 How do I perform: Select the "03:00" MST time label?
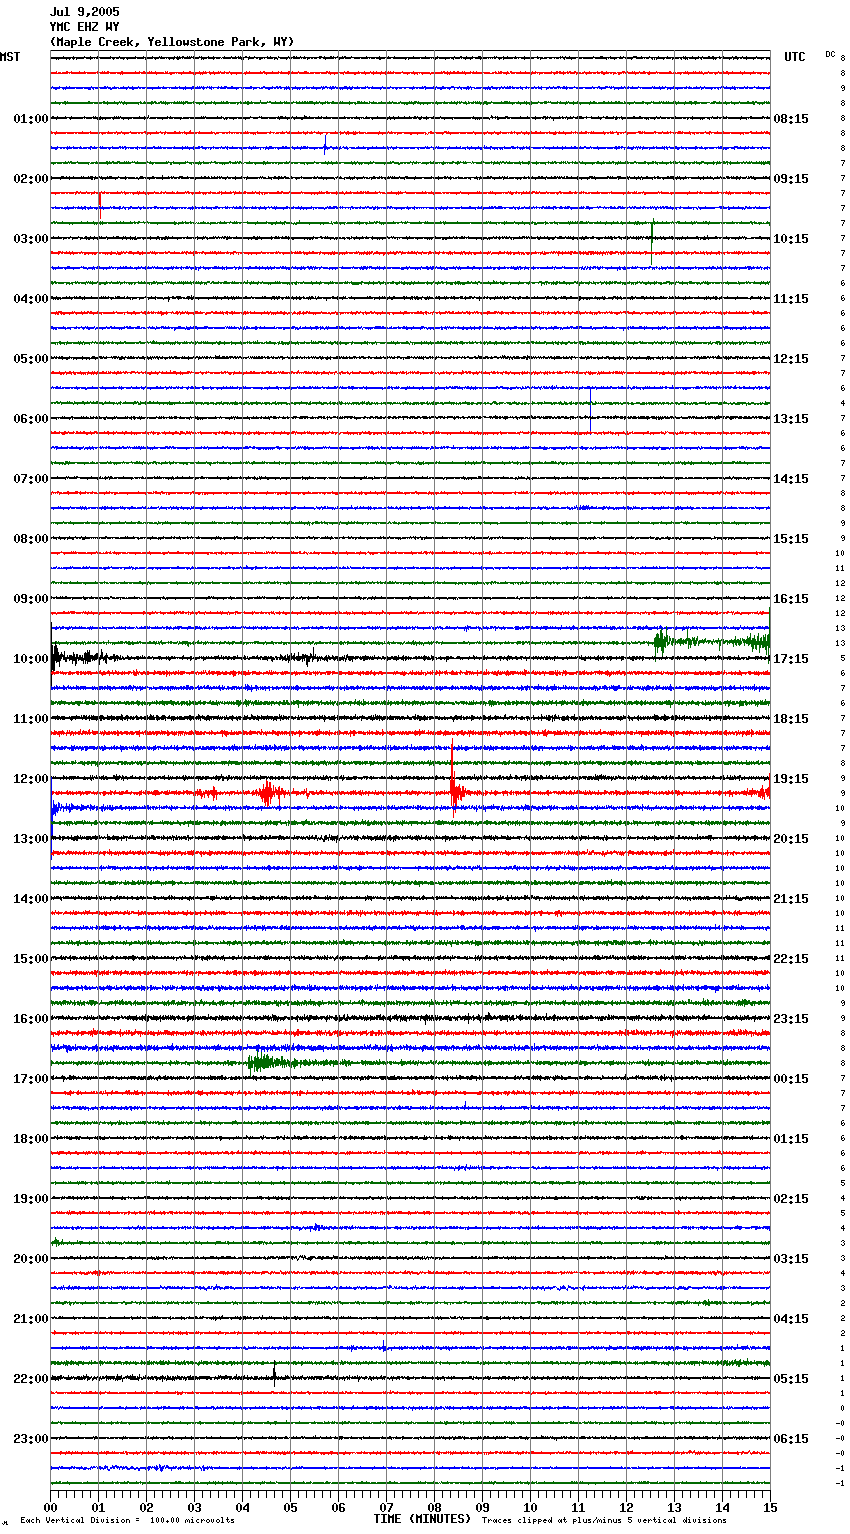tap(31, 239)
